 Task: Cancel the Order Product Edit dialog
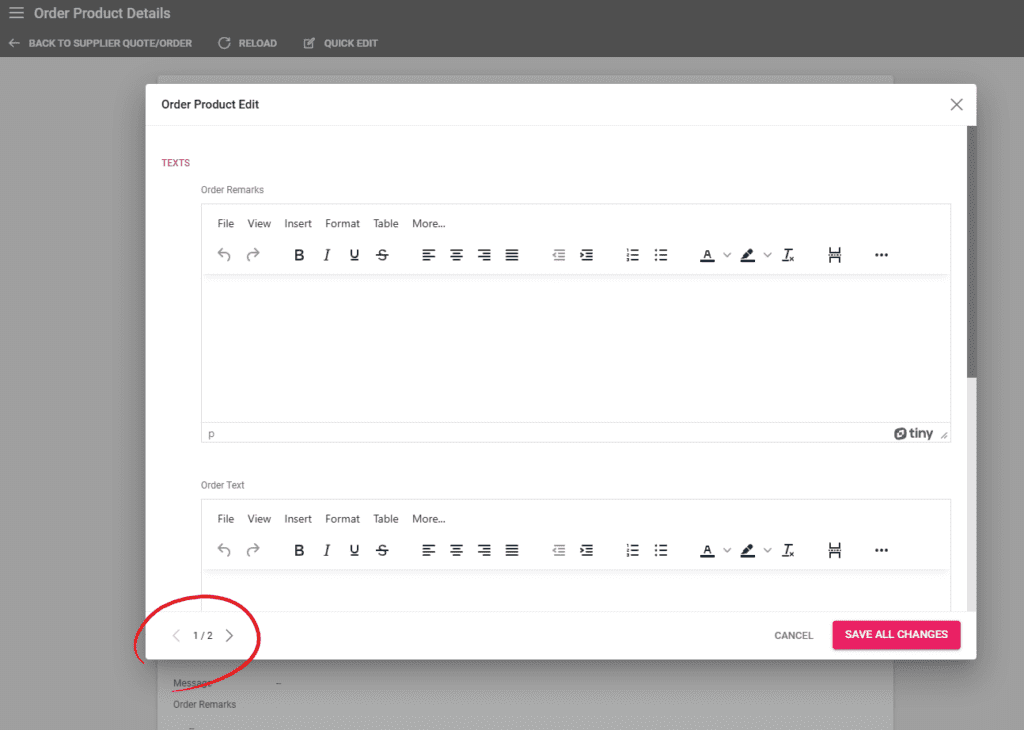click(793, 635)
